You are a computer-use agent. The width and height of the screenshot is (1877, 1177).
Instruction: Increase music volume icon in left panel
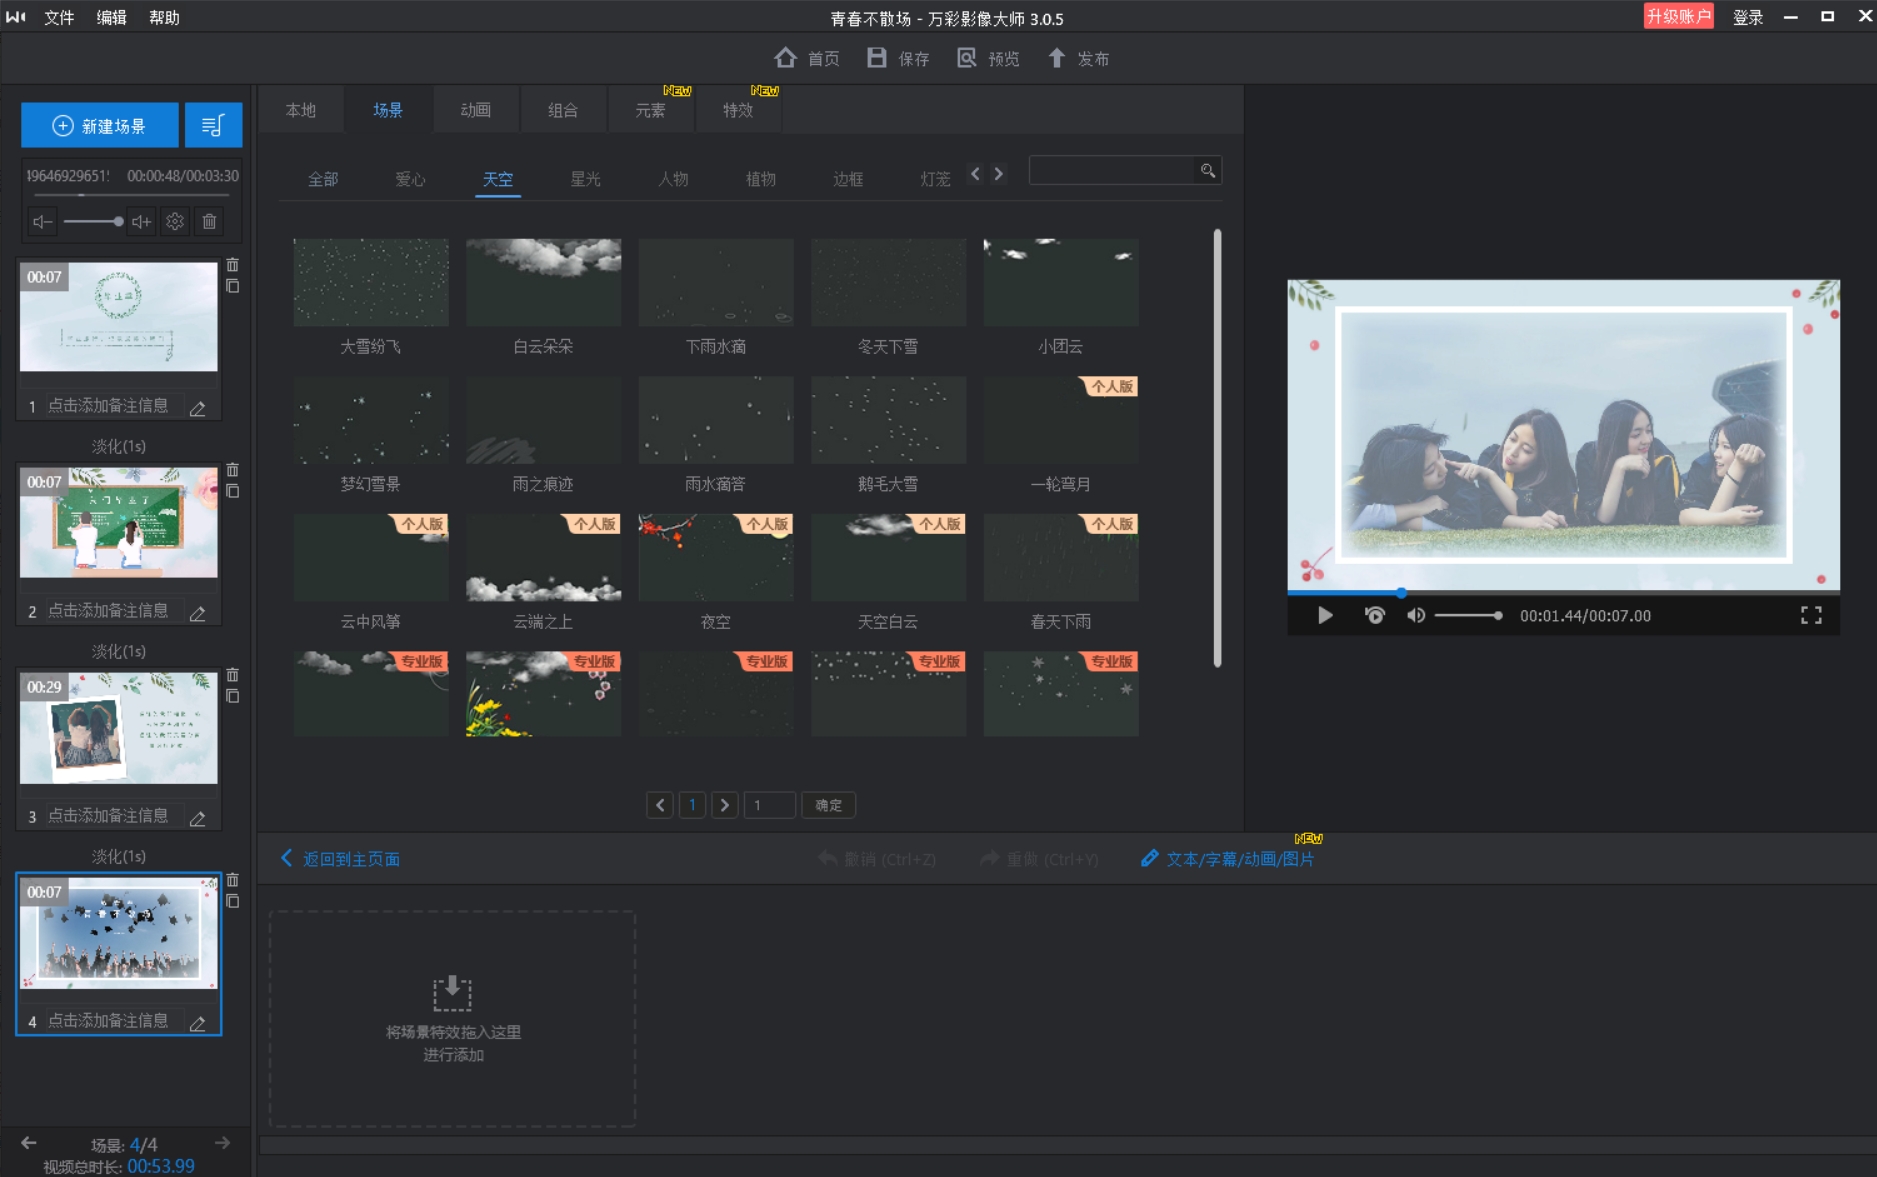[141, 222]
